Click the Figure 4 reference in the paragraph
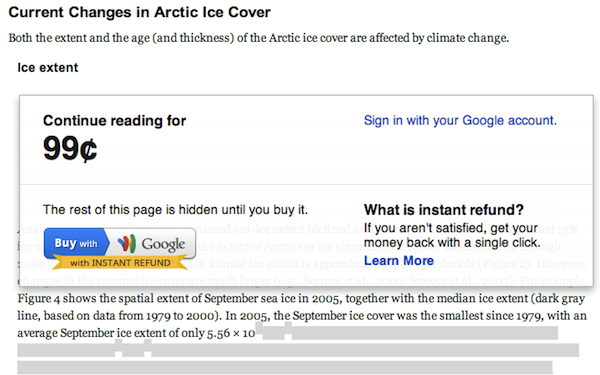The height and width of the screenshot is (375, 600). [x=39, y=298]
